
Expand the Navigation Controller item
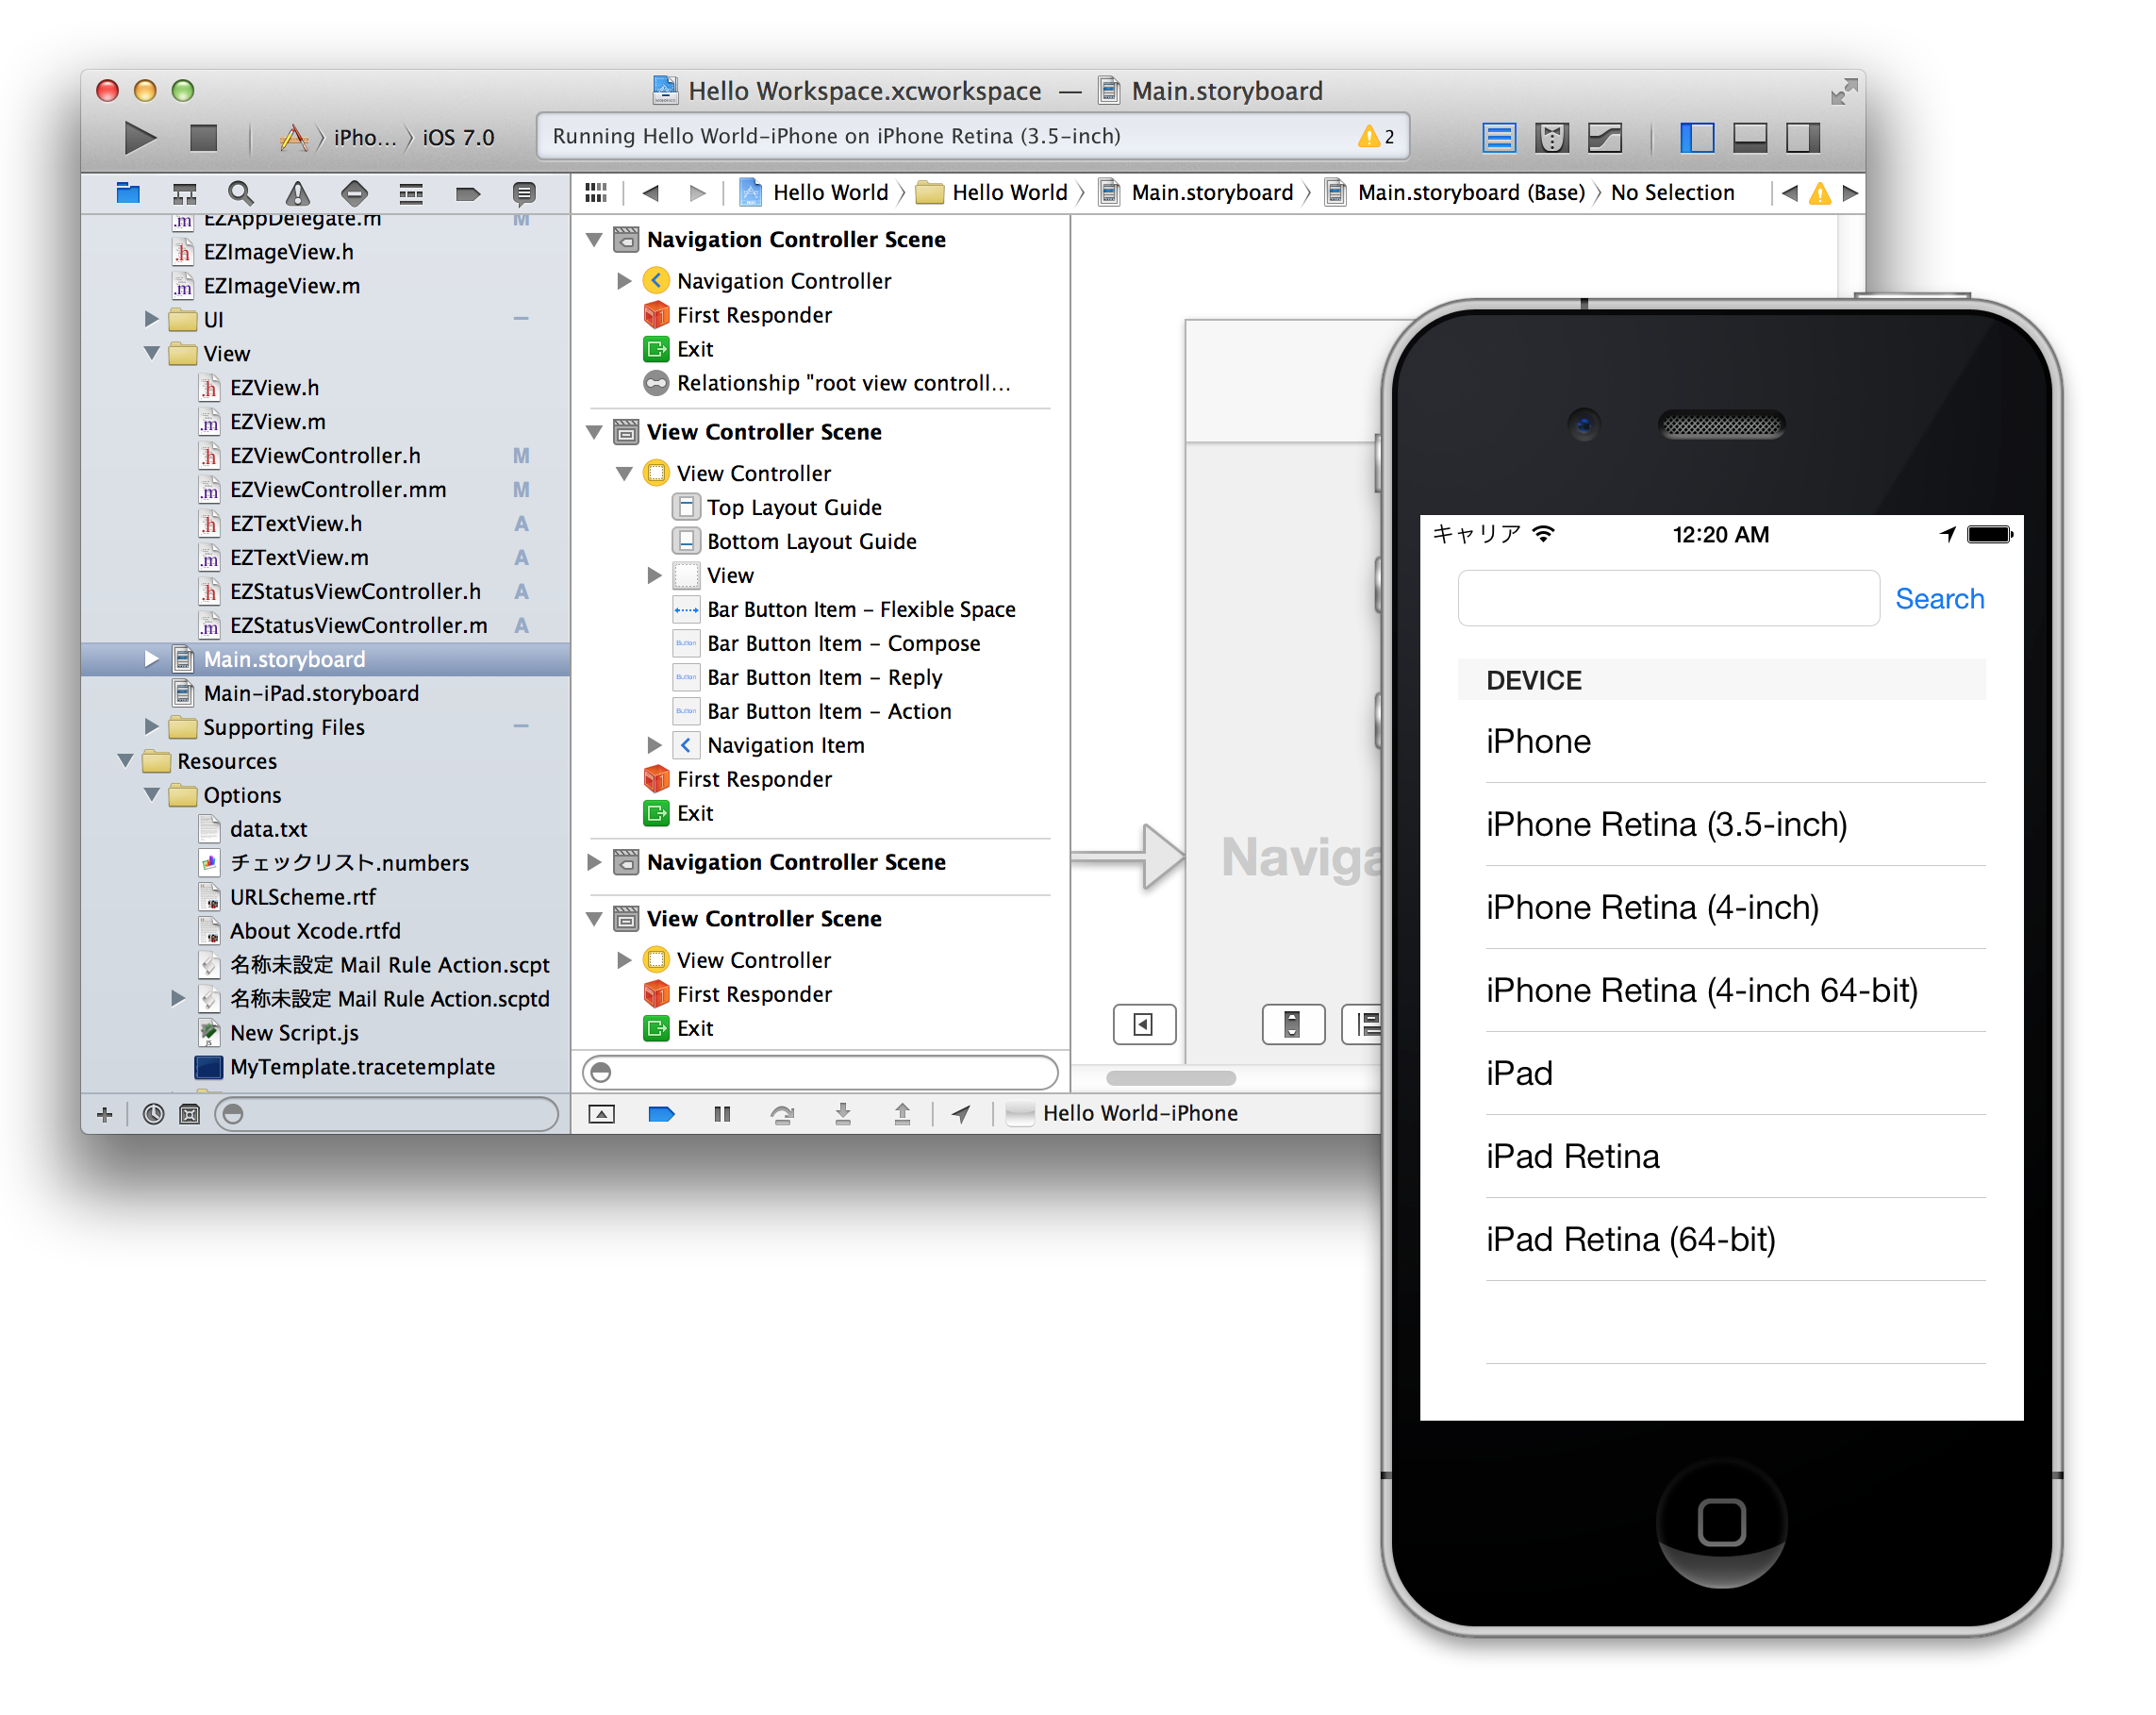[x=624, y=281]
